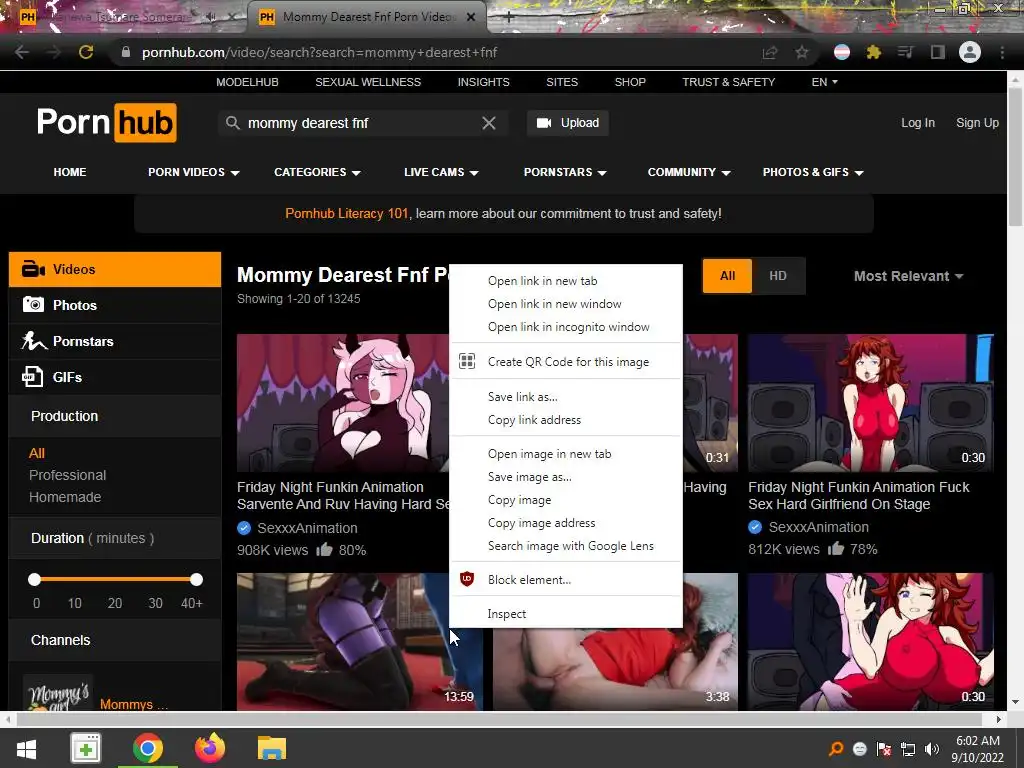Open a new tab with plus button
Viewport: 1024px width, 768px height.
[x=509, y=17]
